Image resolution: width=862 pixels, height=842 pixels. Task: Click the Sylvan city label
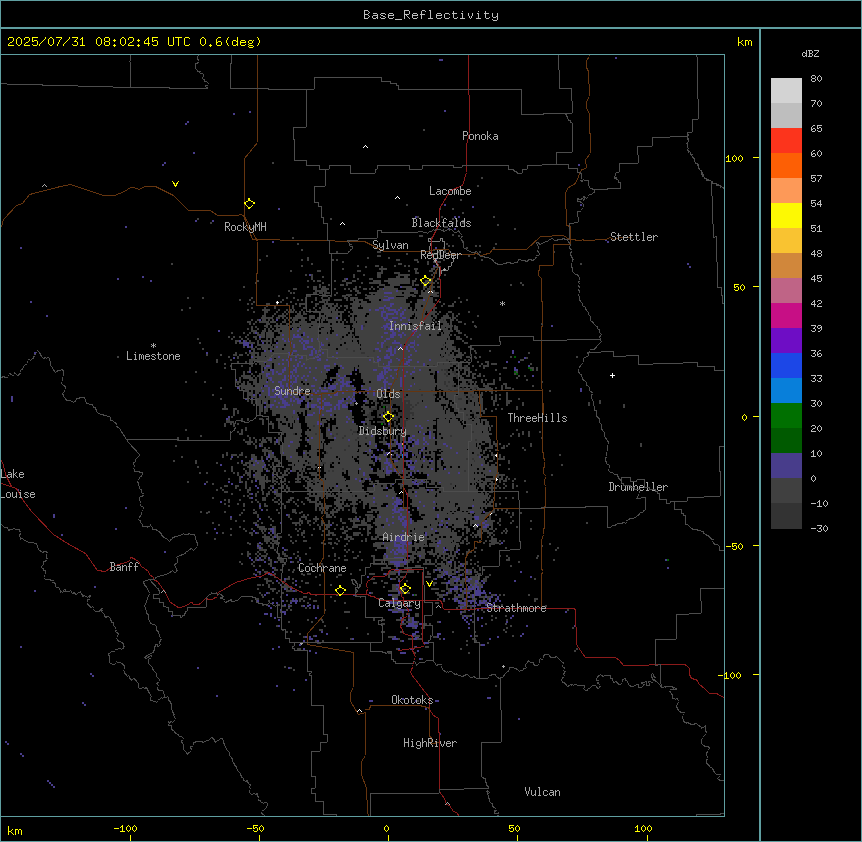(x=390, y=245)
